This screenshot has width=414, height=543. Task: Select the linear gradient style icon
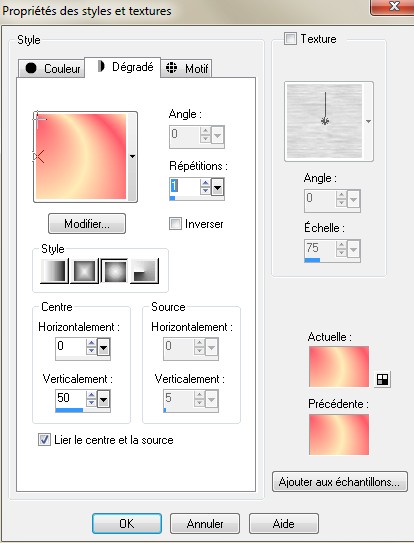(x=54, y=271)
